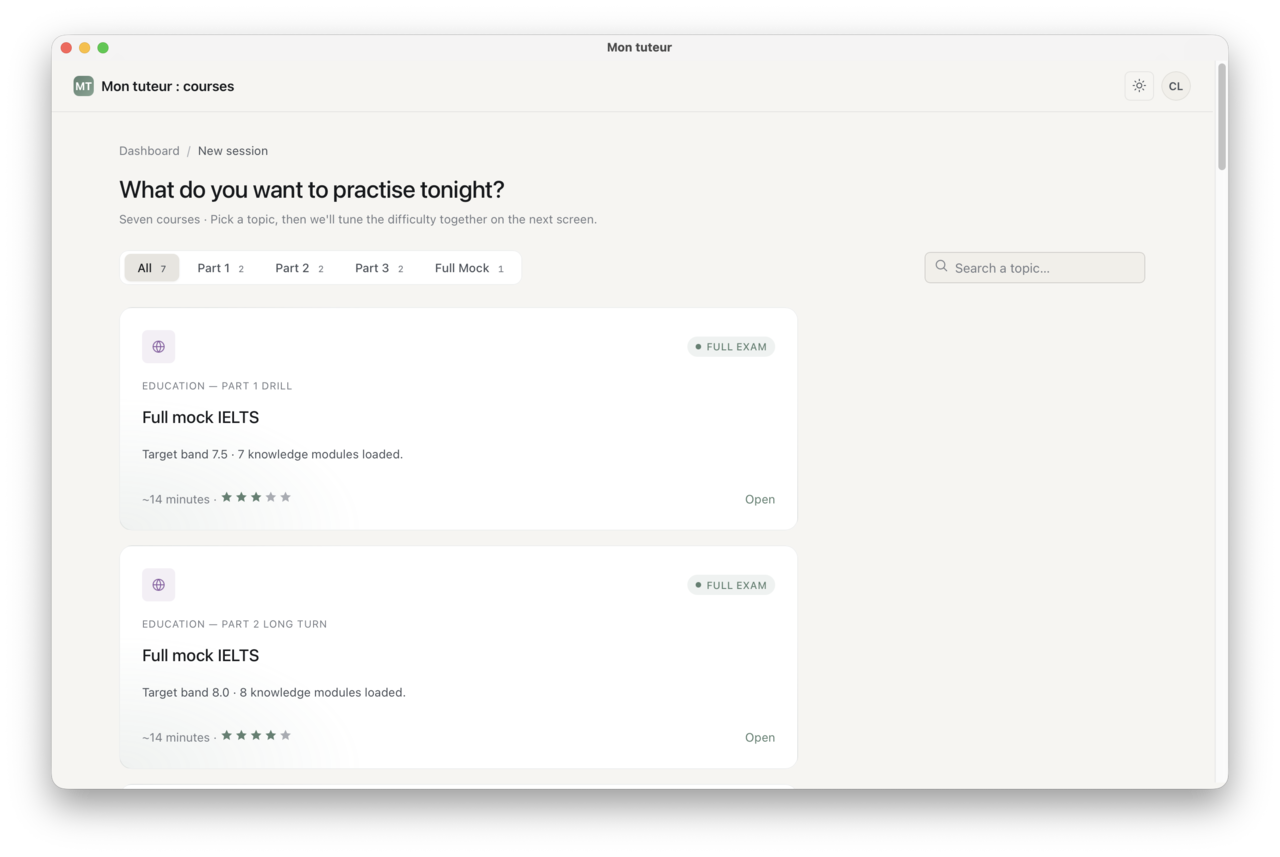Click the globe icon on second course card
The width and height of the screenshot is (1280, 857).
(158, 585)
